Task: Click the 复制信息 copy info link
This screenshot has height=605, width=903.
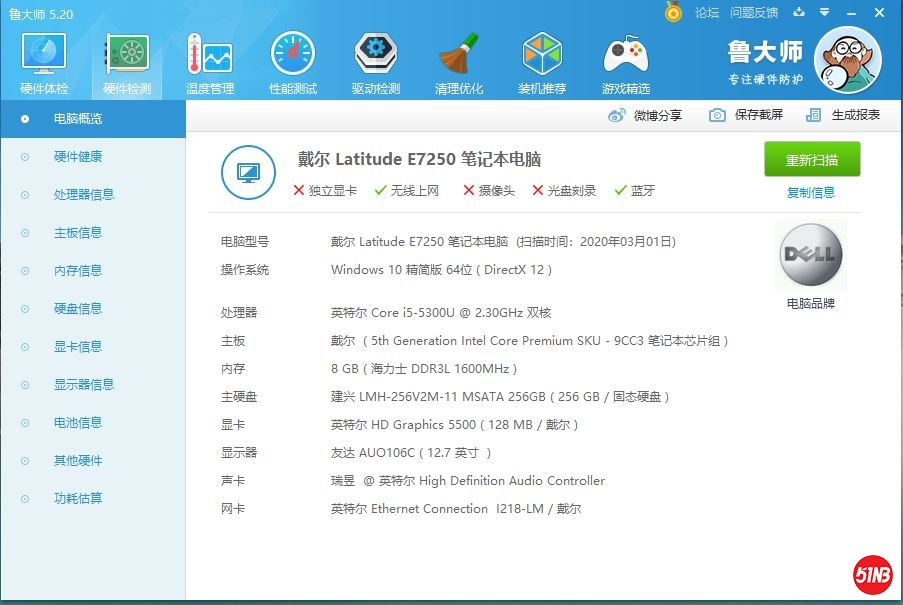Action: coord(811,193)
